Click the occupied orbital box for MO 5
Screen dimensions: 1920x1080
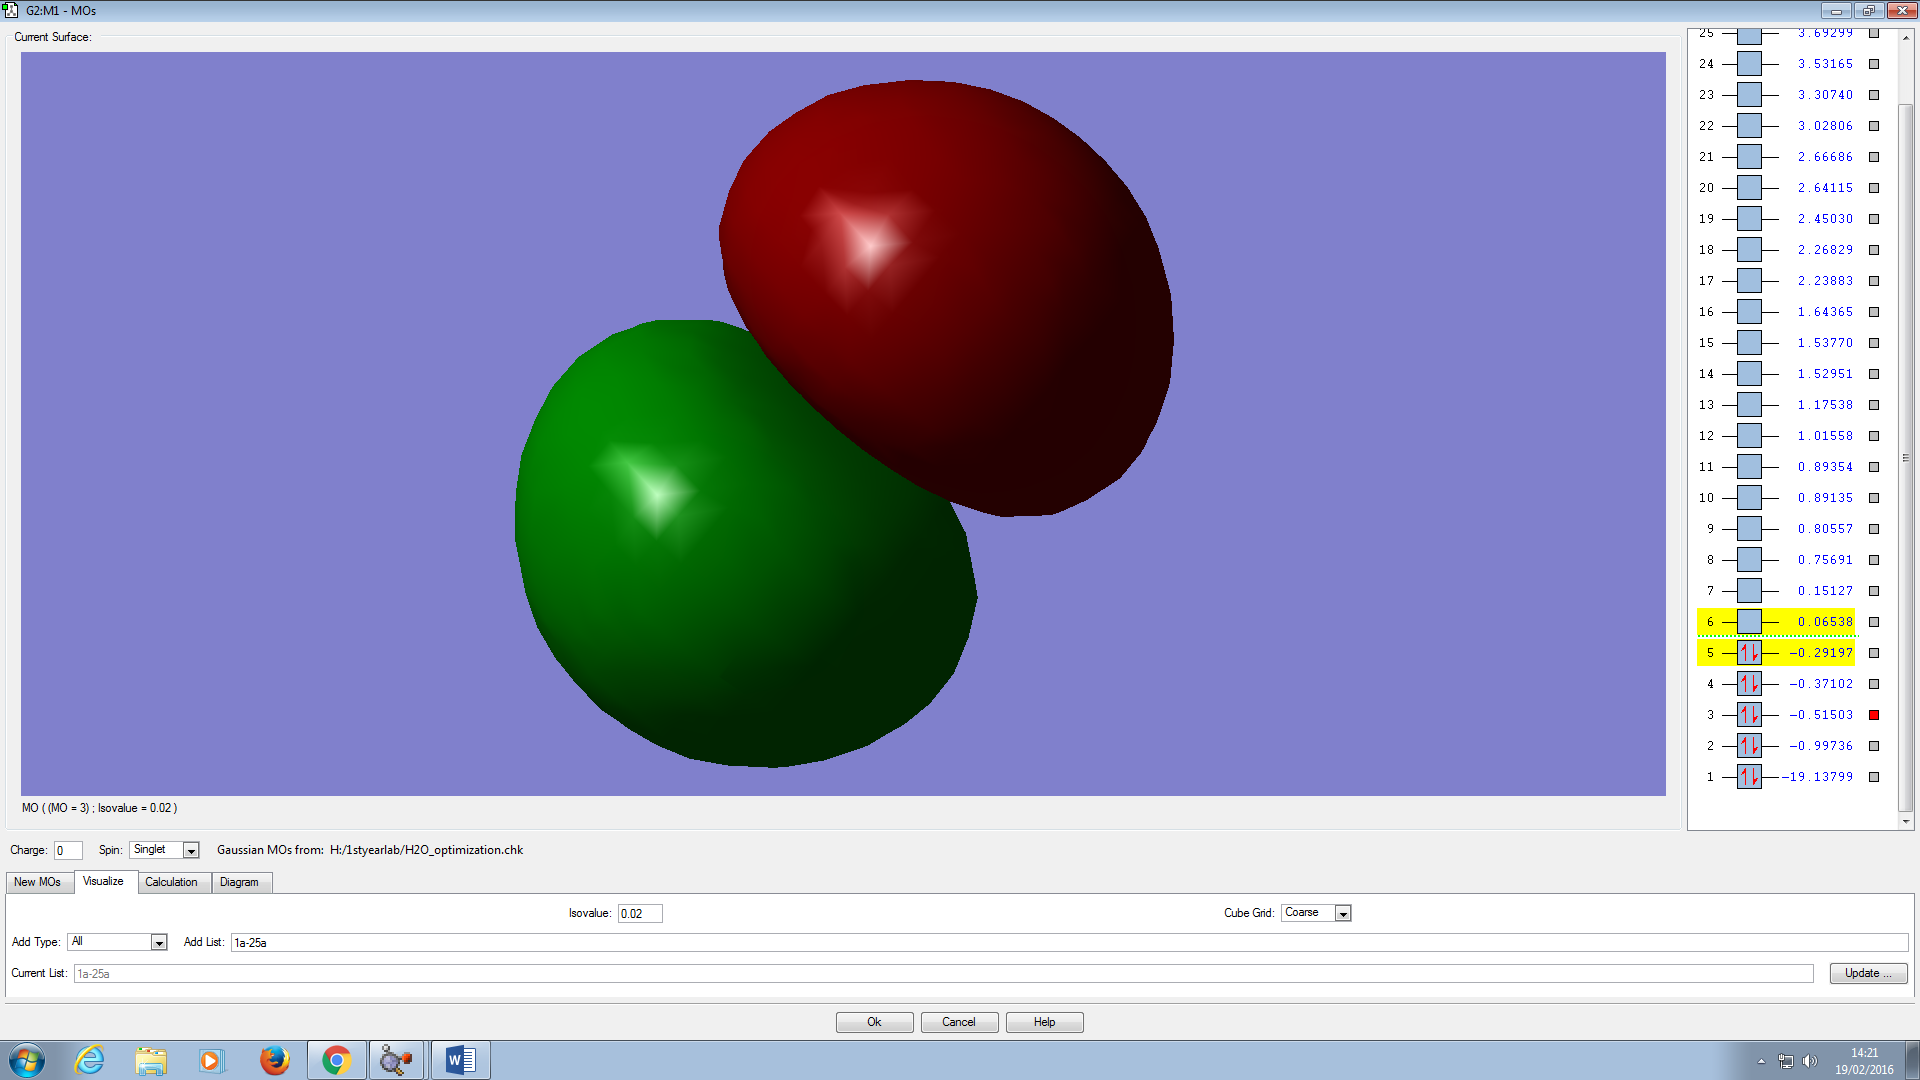coord(1749,653)
